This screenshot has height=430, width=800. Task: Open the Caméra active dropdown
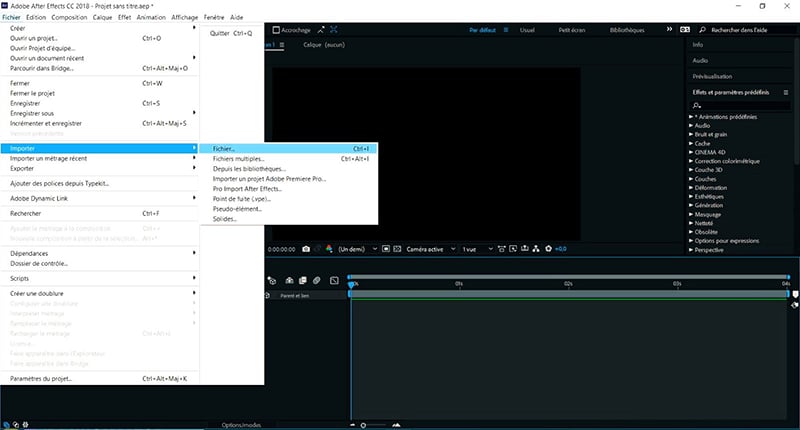429,248
